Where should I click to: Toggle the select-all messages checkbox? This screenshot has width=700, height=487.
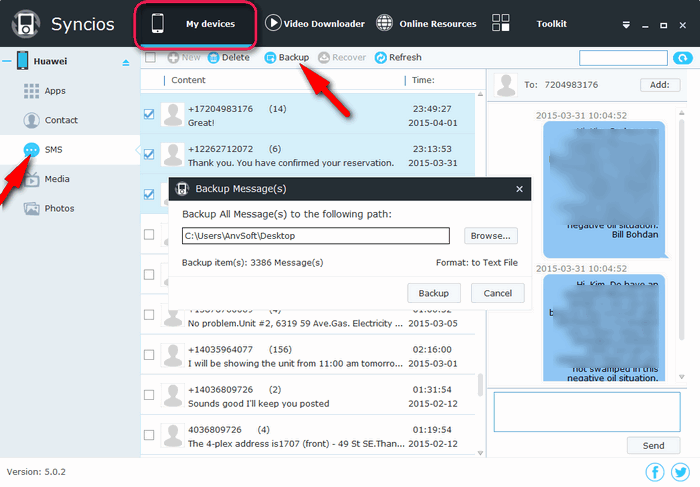pyautogui.click(x=150, y=58)
